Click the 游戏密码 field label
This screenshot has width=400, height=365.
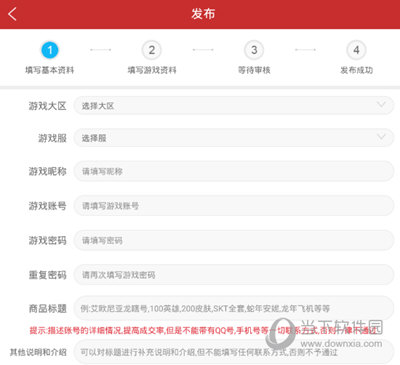point(47,240)
